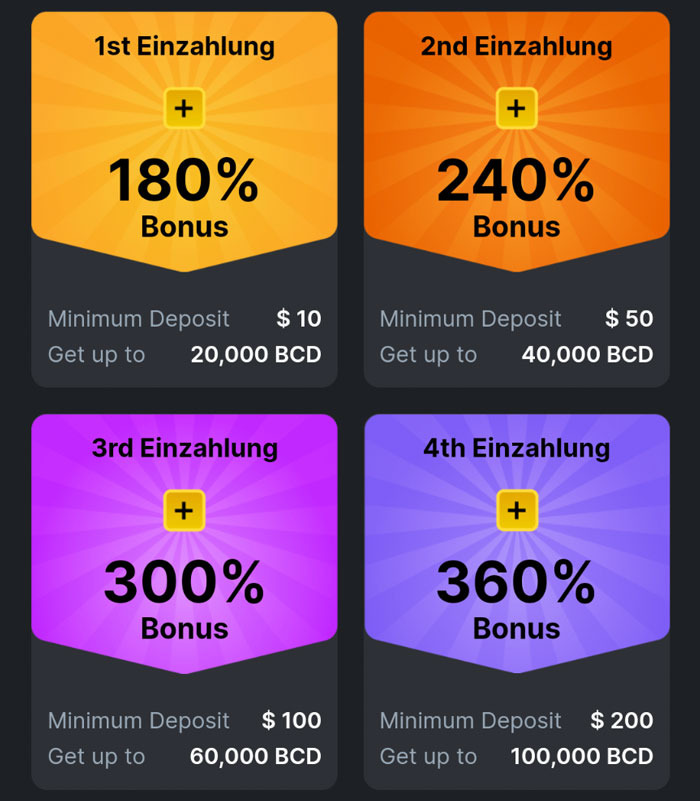This screenshot has height=801, width=700.
Task: Click the plus icon on 4th Einzahlung card
Action: coord(517,510)
